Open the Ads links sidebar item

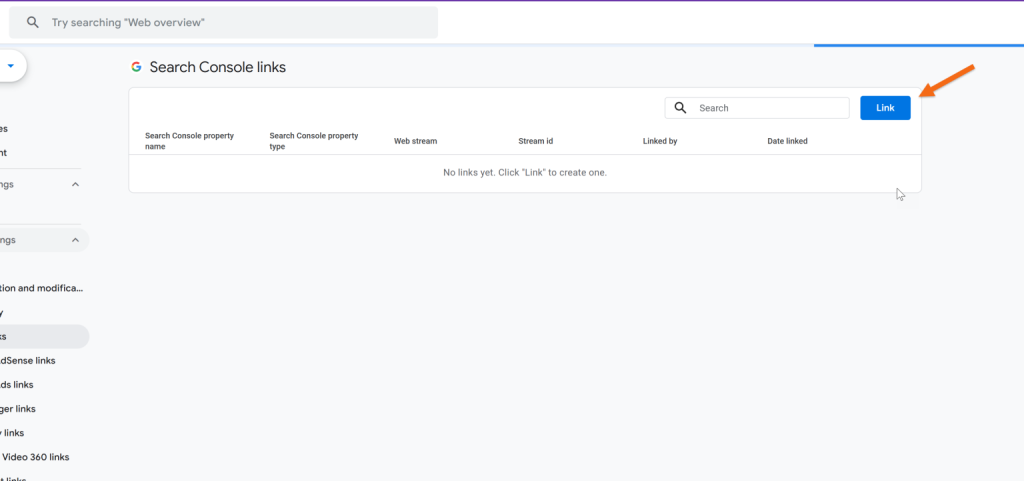tap(17, 384)
